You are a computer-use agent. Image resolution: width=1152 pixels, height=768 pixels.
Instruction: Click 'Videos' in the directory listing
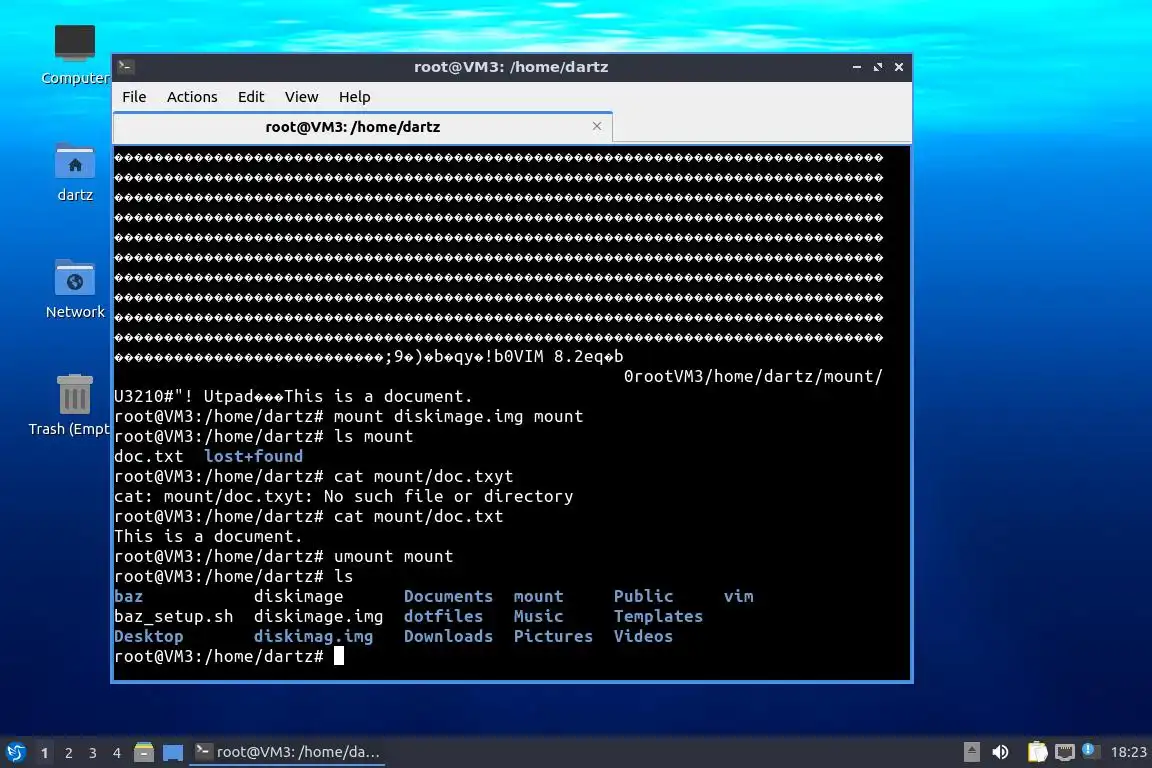pyautogui.click(x=644, y=636)
